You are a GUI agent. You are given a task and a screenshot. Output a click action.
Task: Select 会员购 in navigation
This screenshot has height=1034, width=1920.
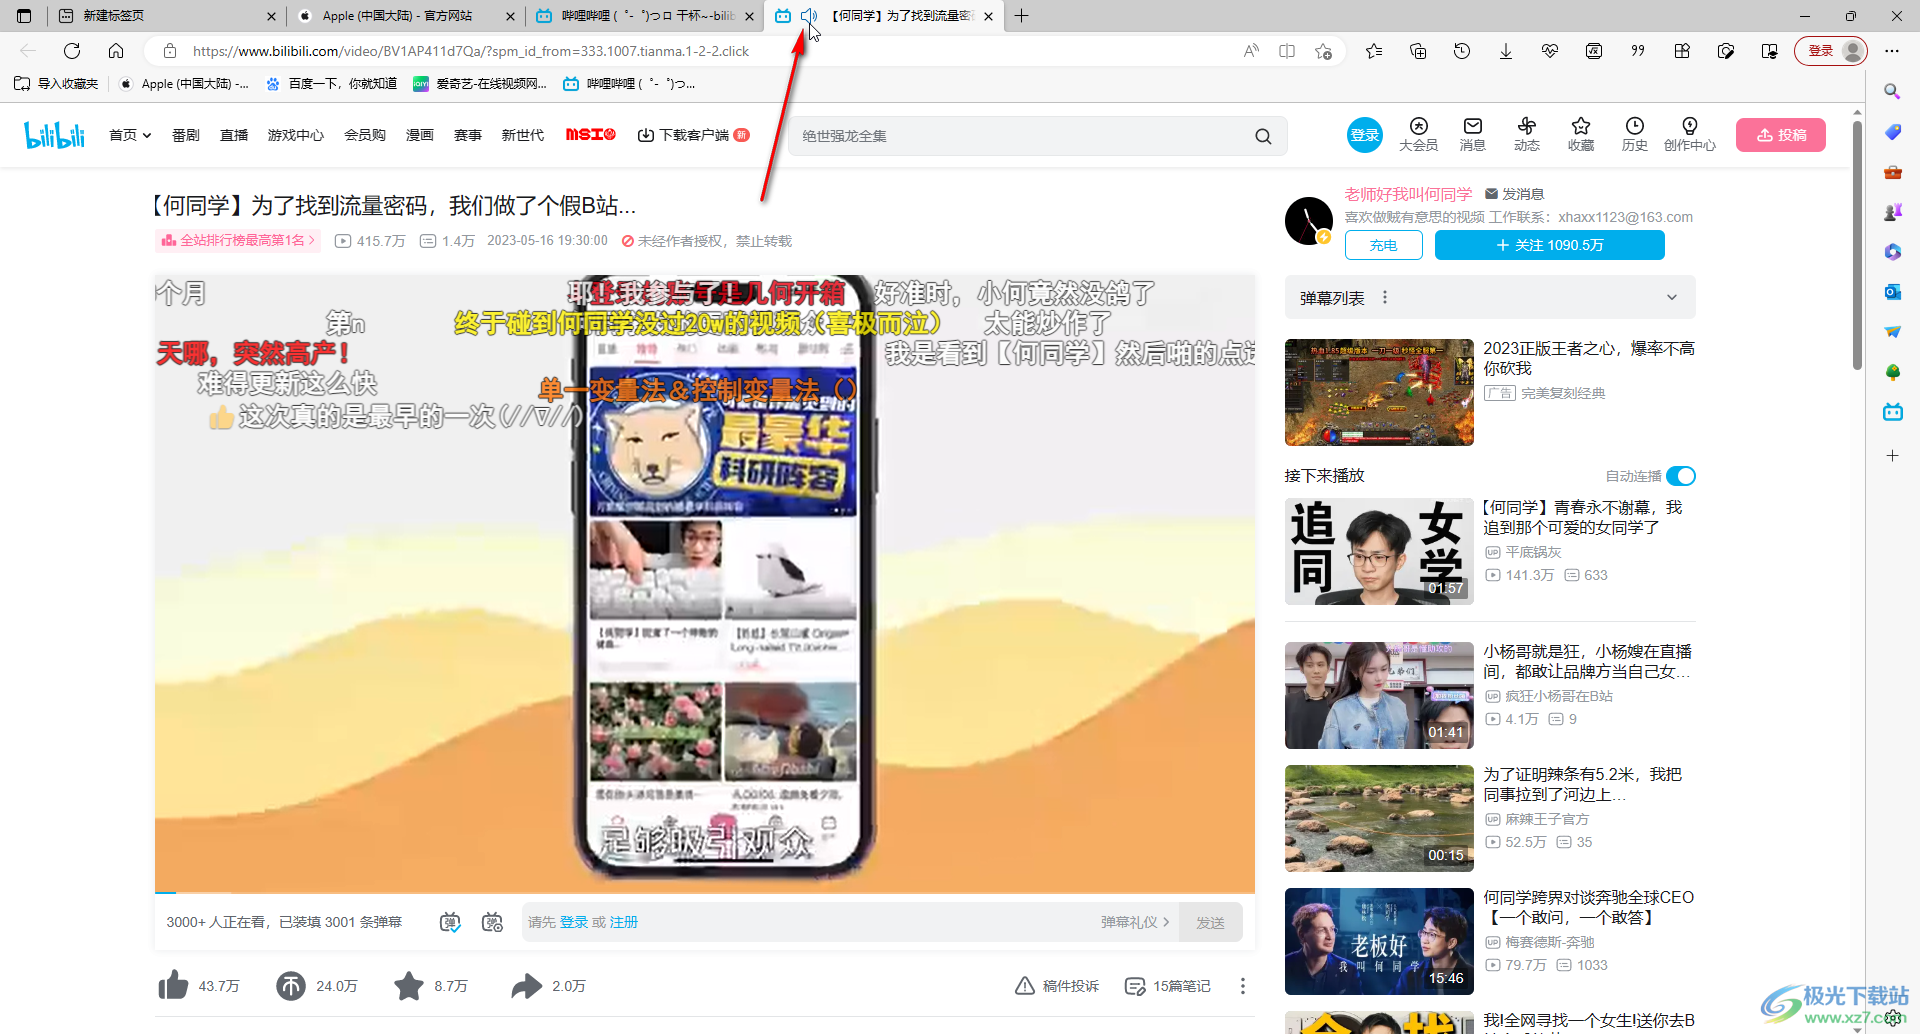point(365,135)
